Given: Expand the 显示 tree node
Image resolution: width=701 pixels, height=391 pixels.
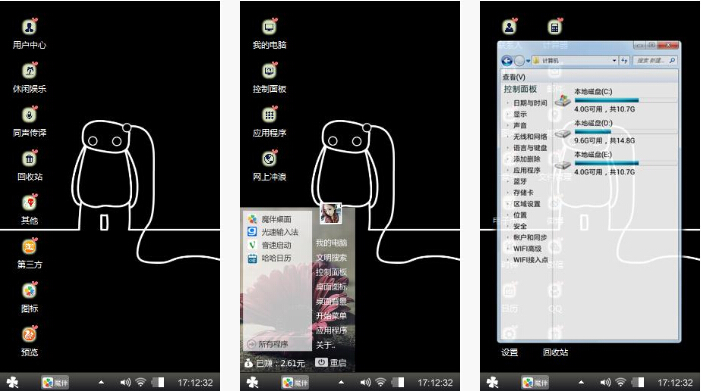Looking at the screenshot, I should pos(508,114).
